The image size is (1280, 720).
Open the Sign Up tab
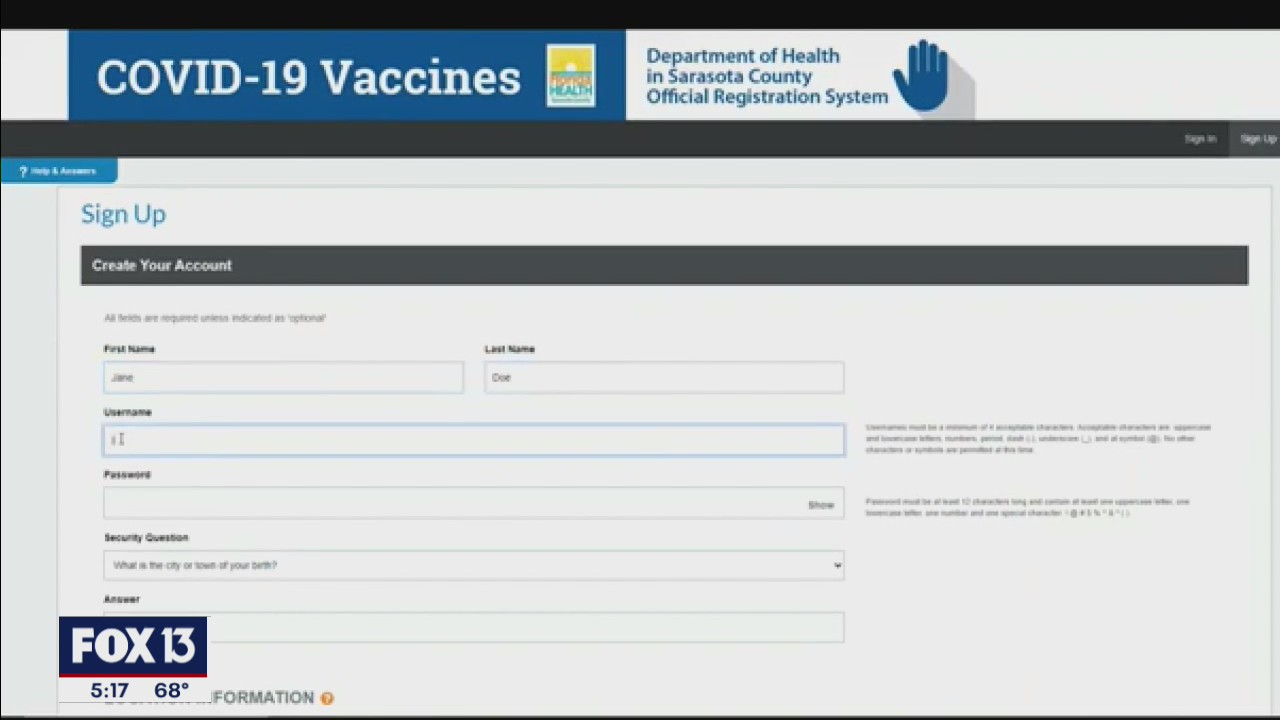coord(1258,139)
